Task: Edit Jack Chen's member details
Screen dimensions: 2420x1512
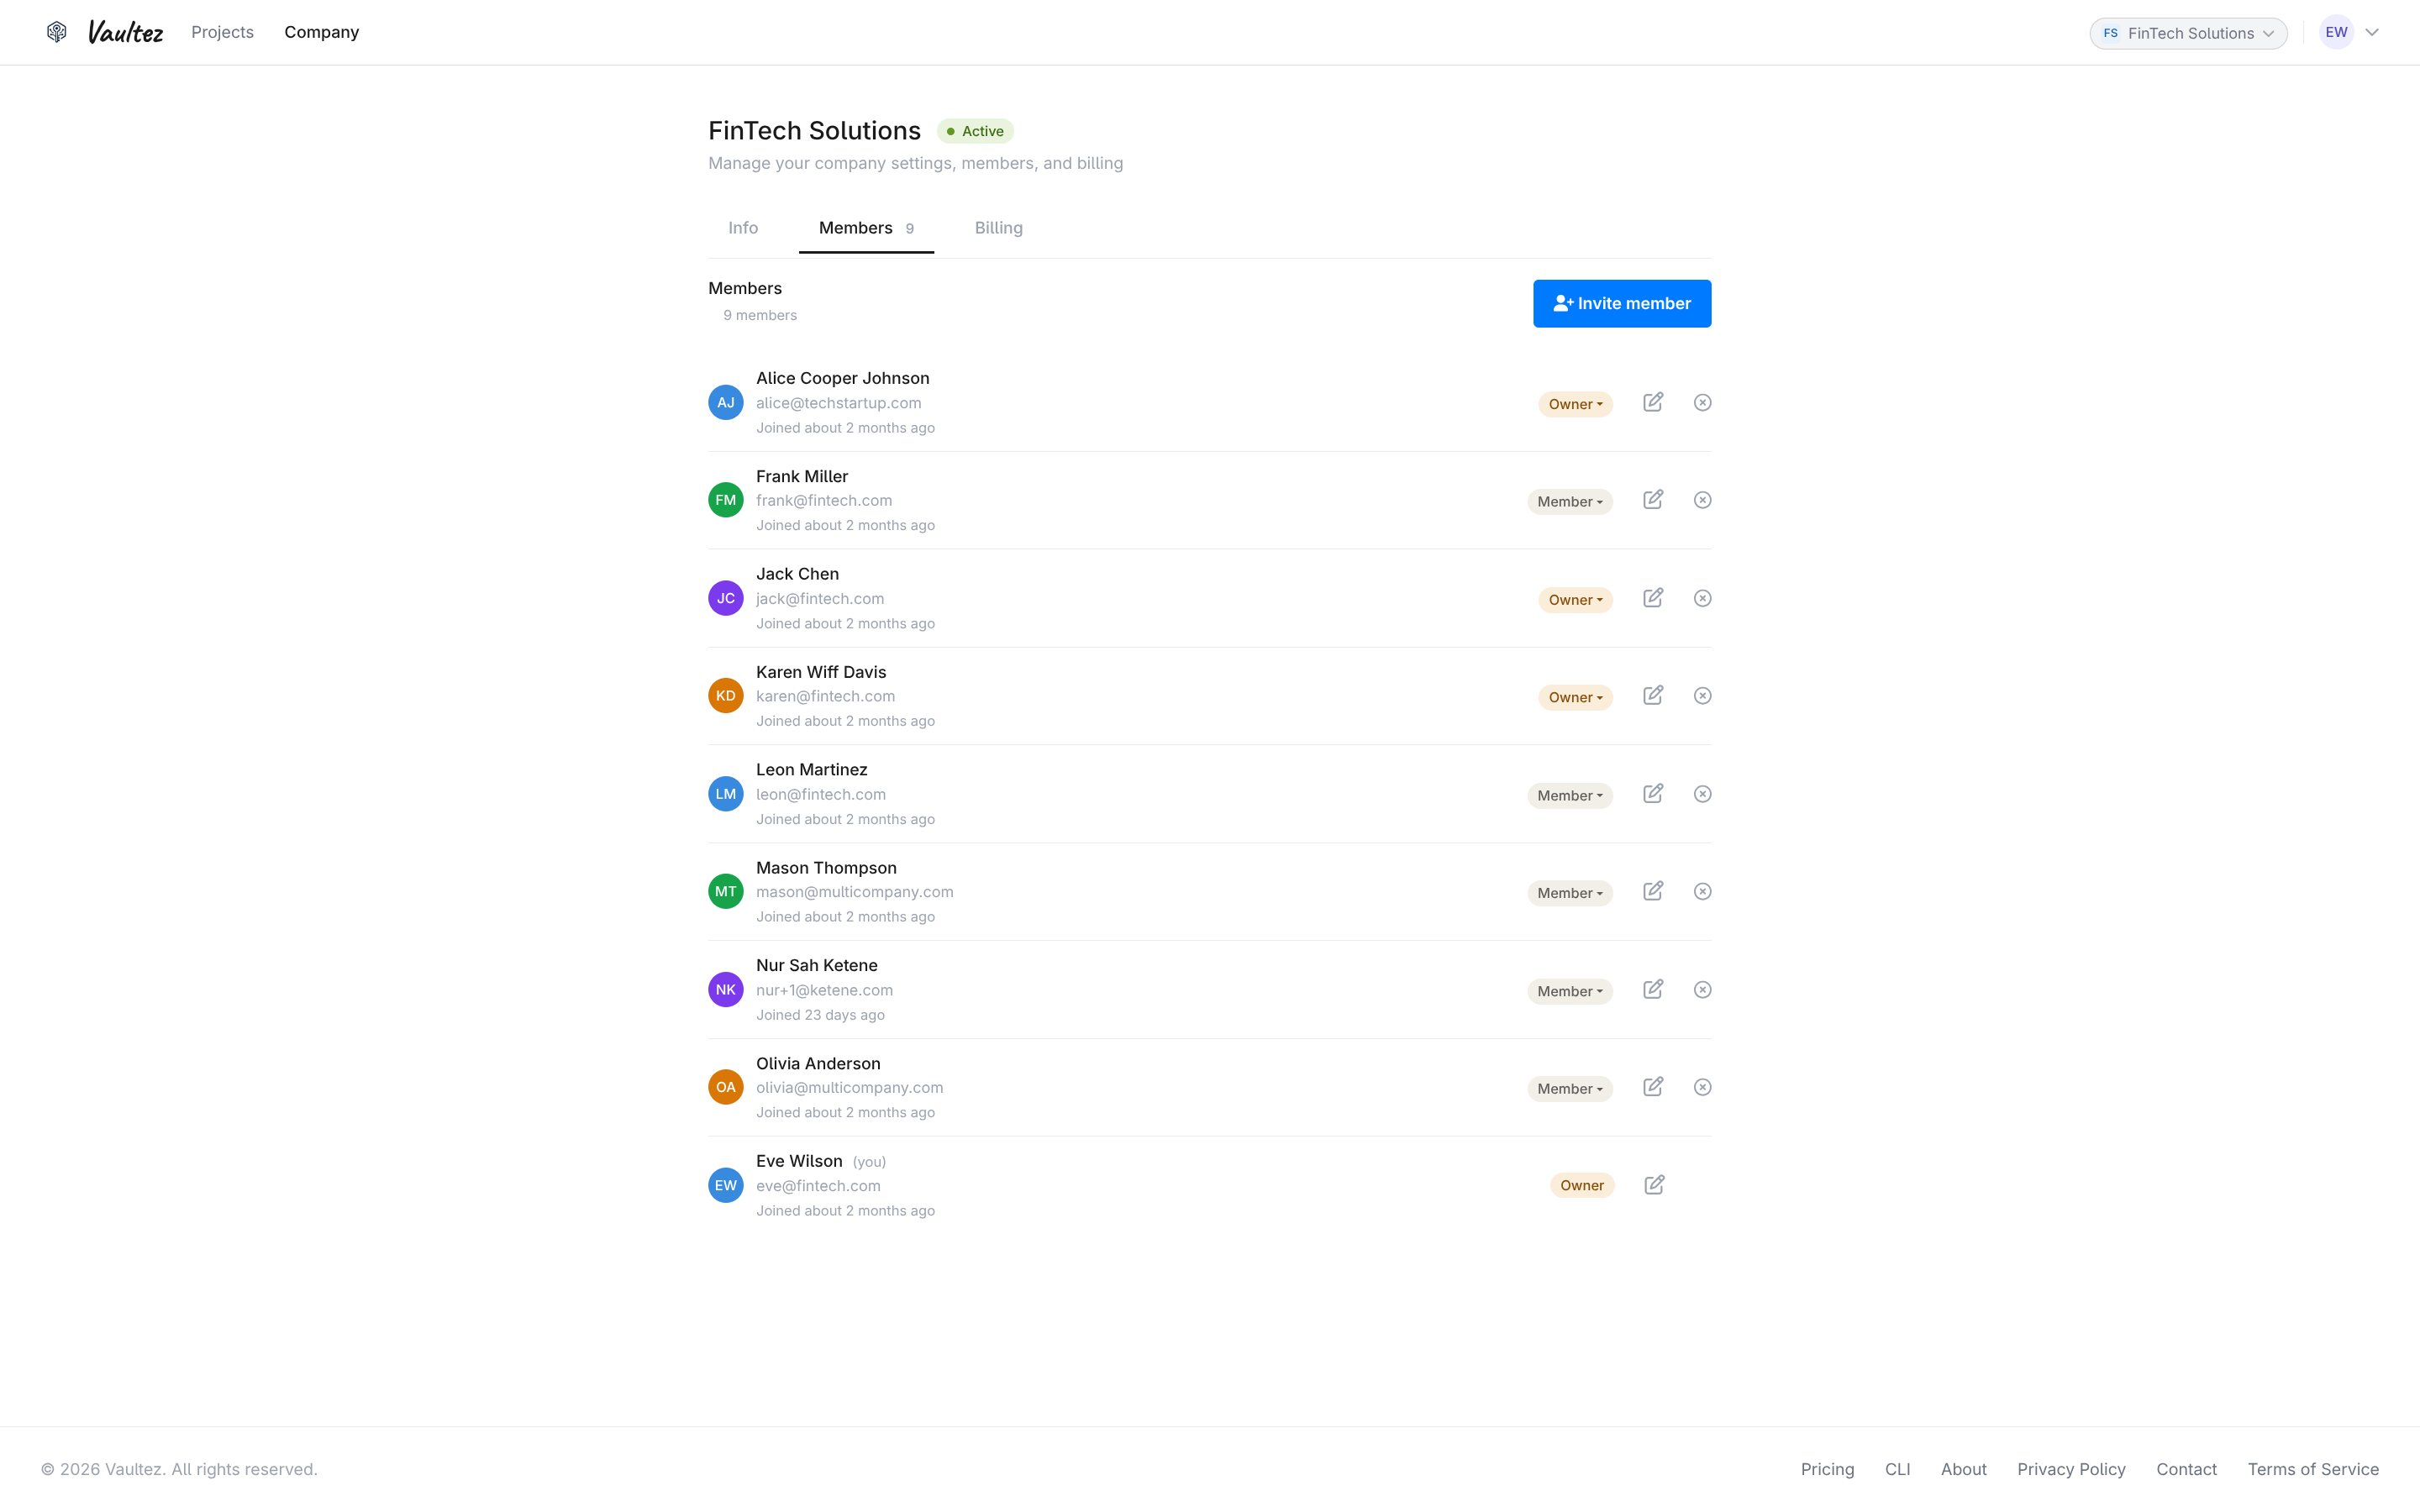Action: point(1653,598)
